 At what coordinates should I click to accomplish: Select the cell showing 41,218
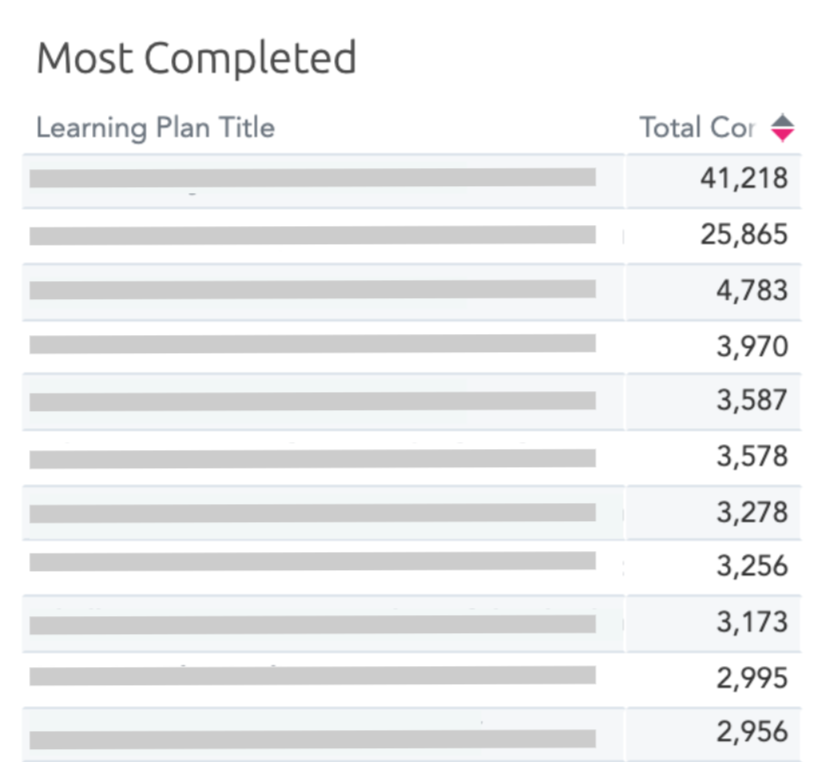click(744, 180)
